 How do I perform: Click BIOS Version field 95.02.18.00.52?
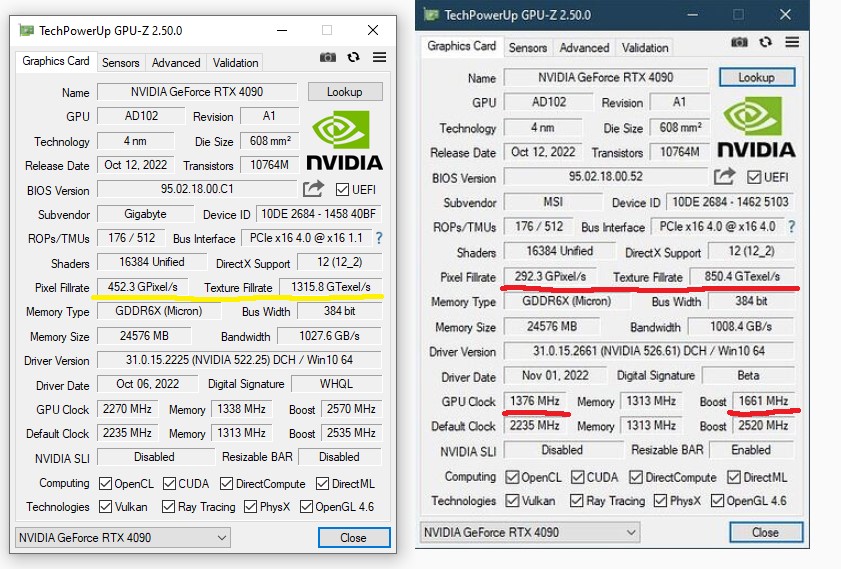[x=606, y=176]
